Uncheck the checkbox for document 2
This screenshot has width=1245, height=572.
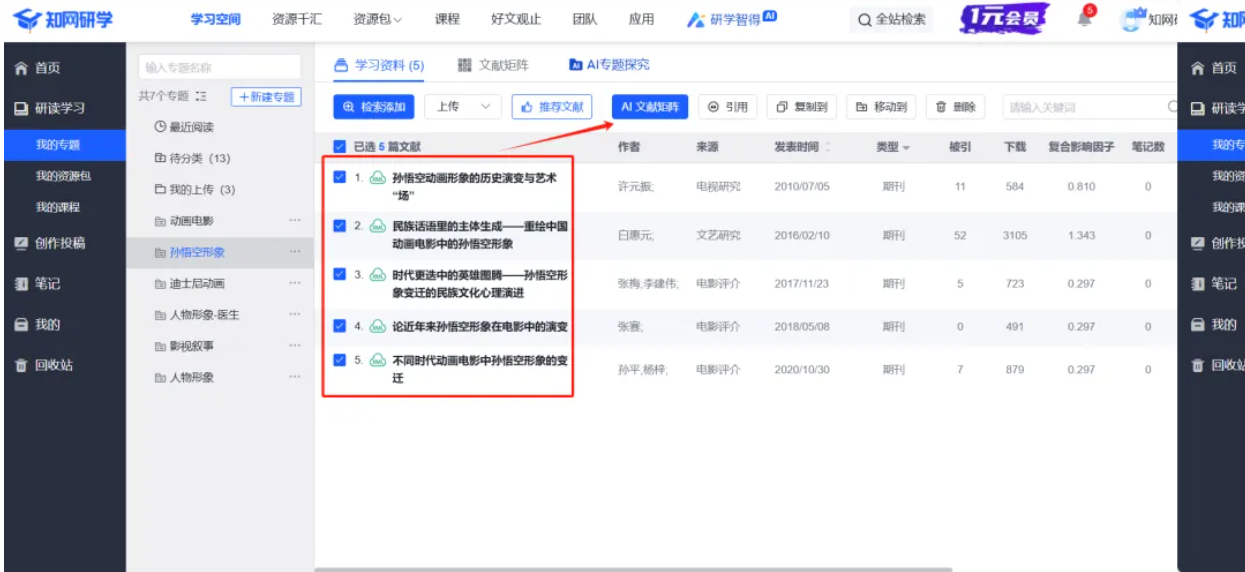pyautogui.click(x=340, y=226)
